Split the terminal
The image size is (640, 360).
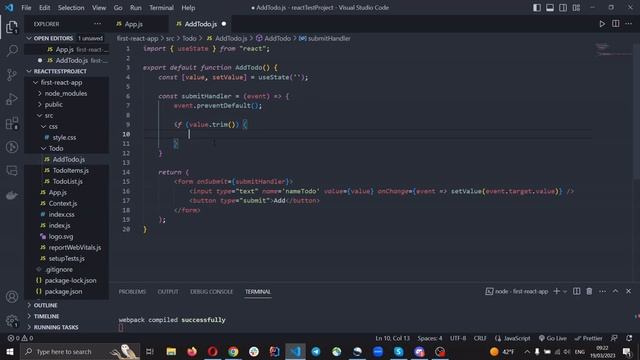576,291
